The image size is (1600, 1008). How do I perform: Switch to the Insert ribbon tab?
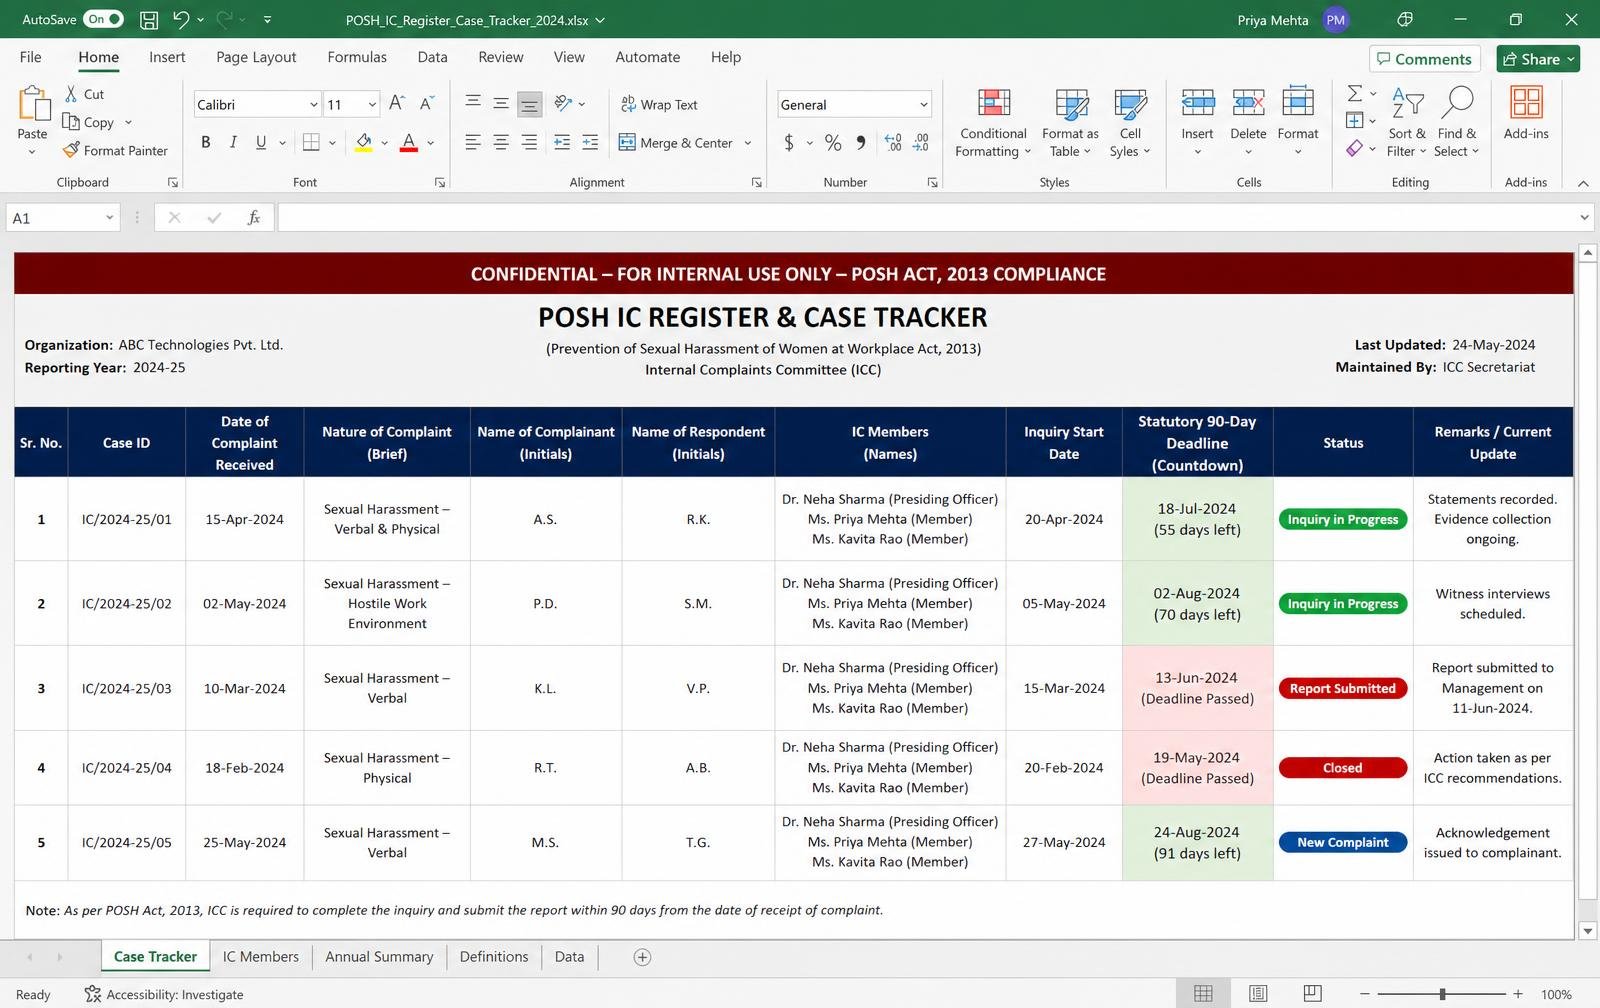coord(167,57)
